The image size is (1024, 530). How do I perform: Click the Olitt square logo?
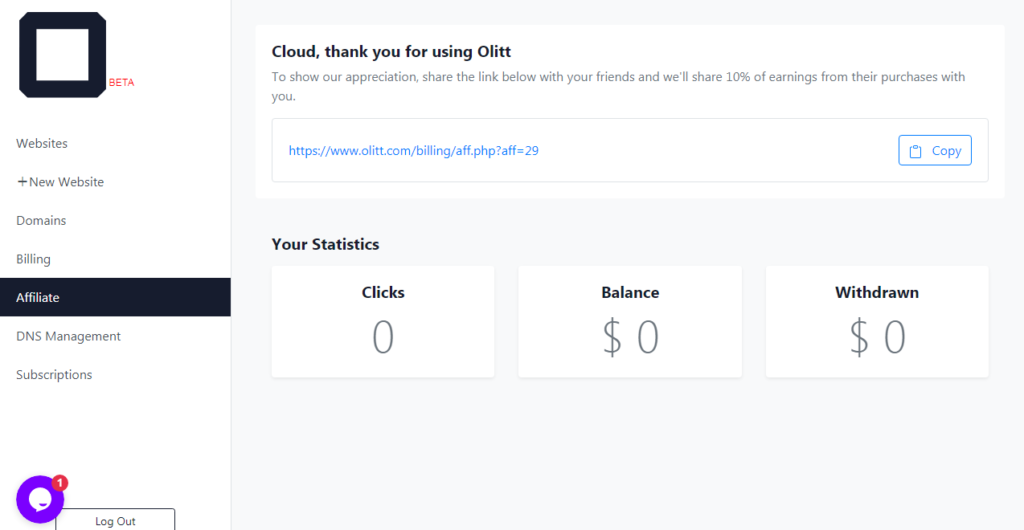[x=62, y=55]
